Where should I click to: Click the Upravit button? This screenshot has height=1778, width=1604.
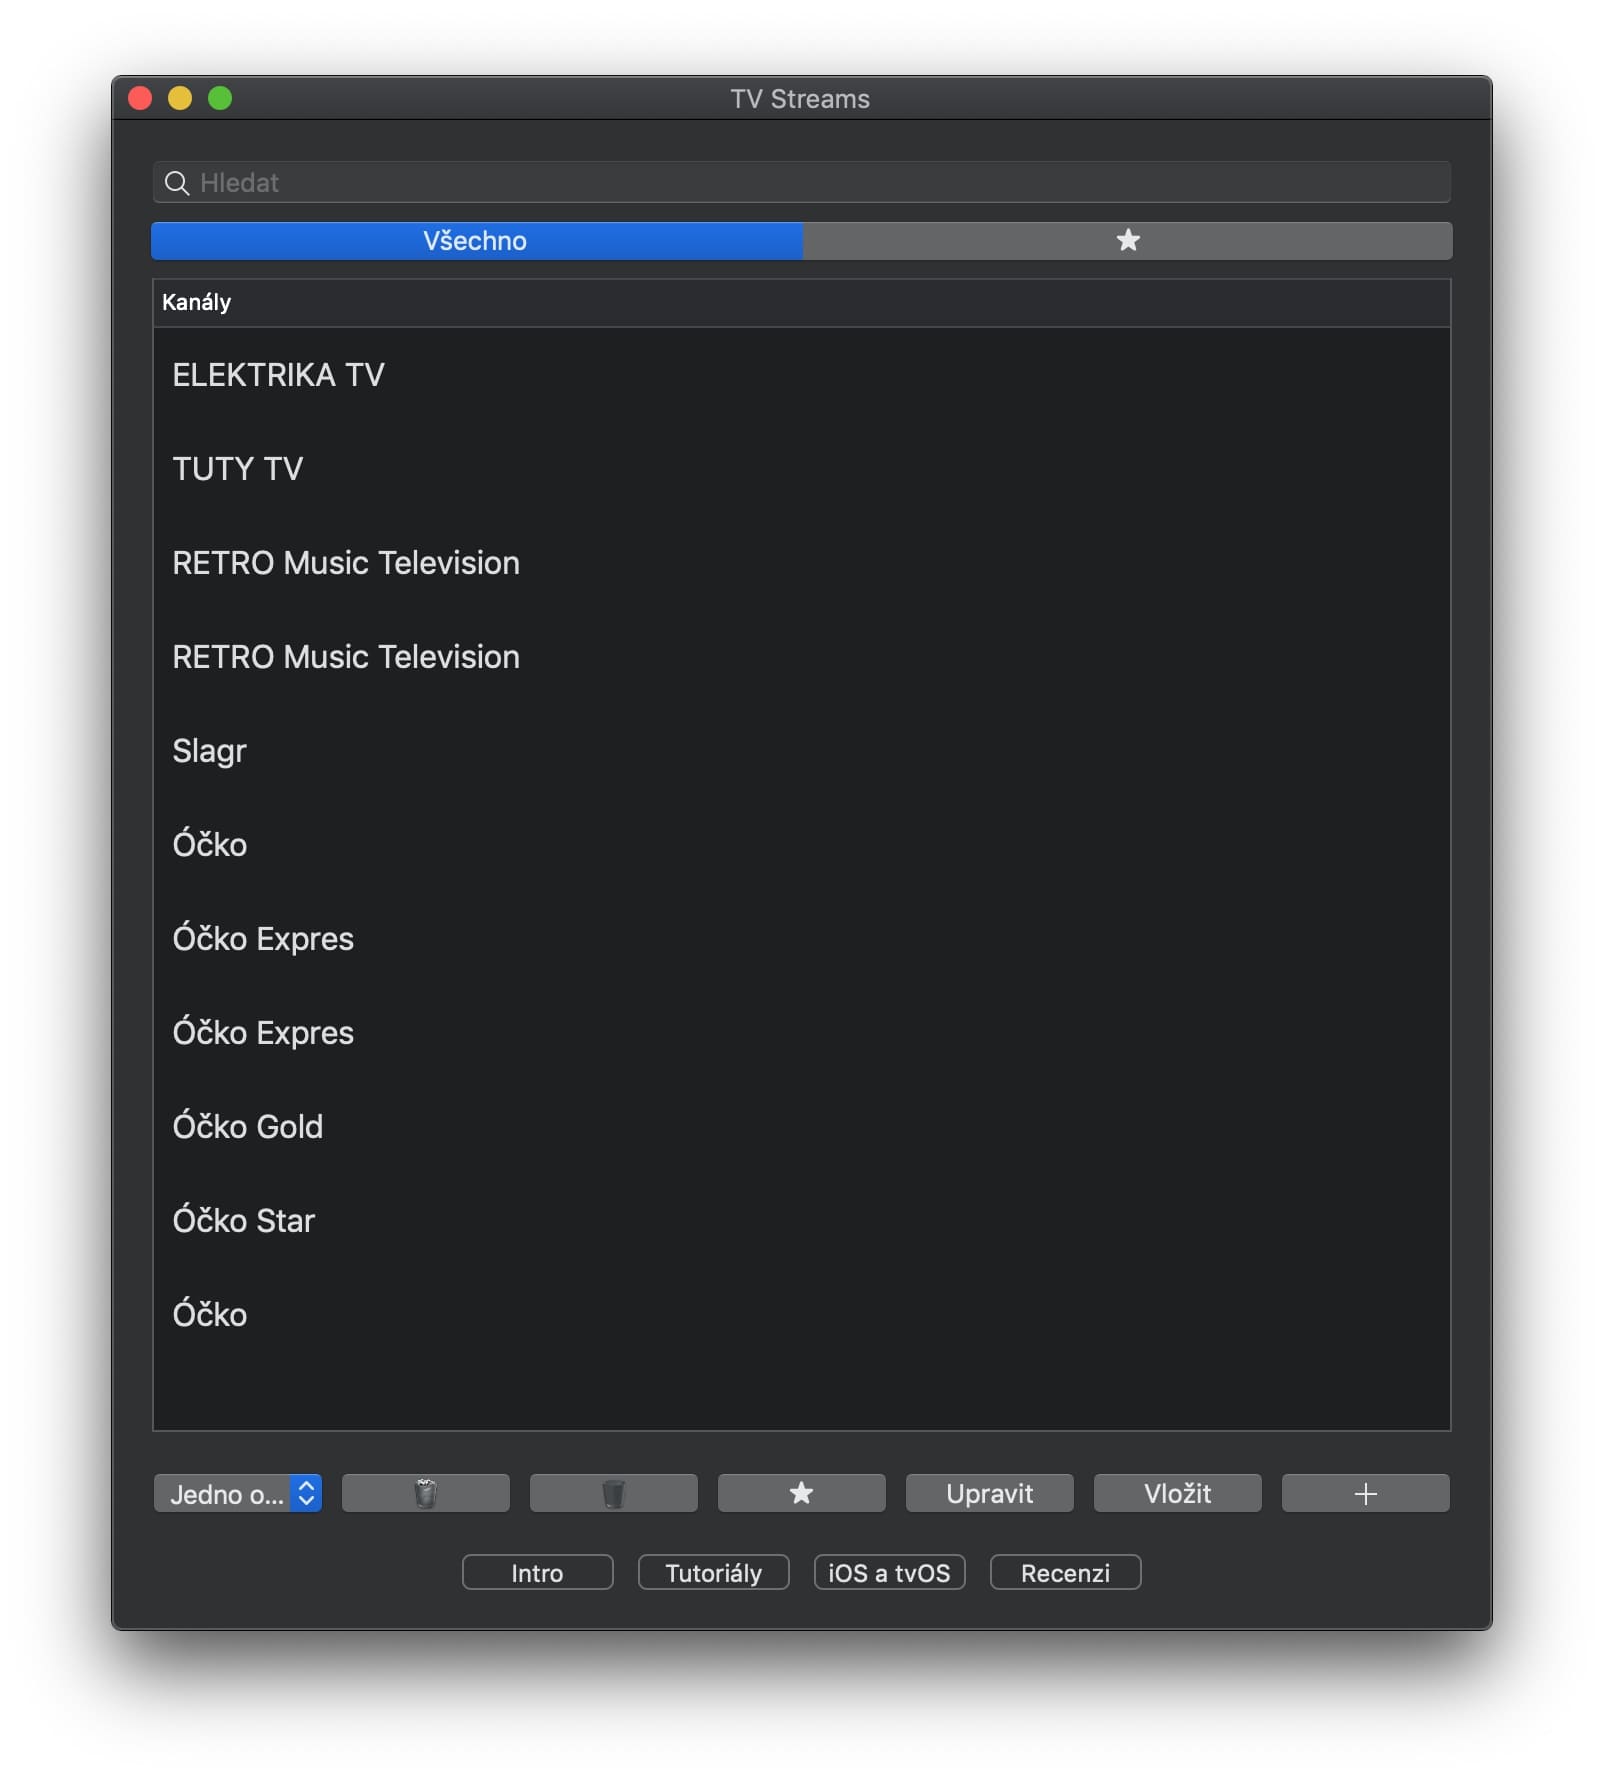click(x=989, y=1493)
